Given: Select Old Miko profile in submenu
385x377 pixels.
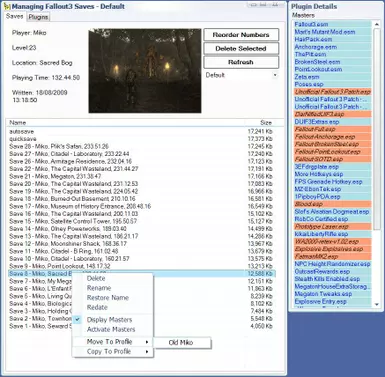Looking at the screenshot, I should coord(182,342).
